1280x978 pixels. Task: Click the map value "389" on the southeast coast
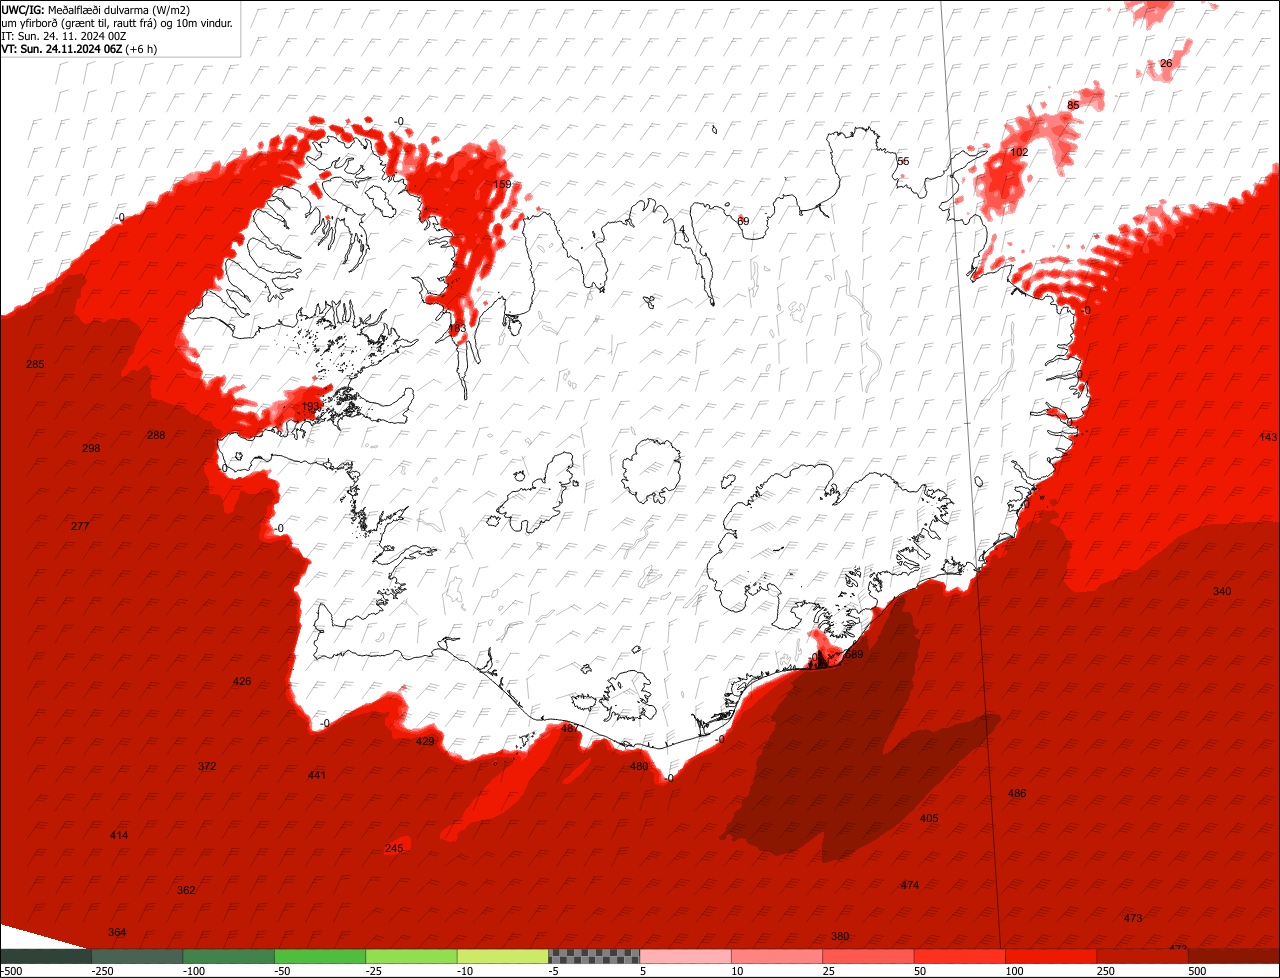point(854,654)
